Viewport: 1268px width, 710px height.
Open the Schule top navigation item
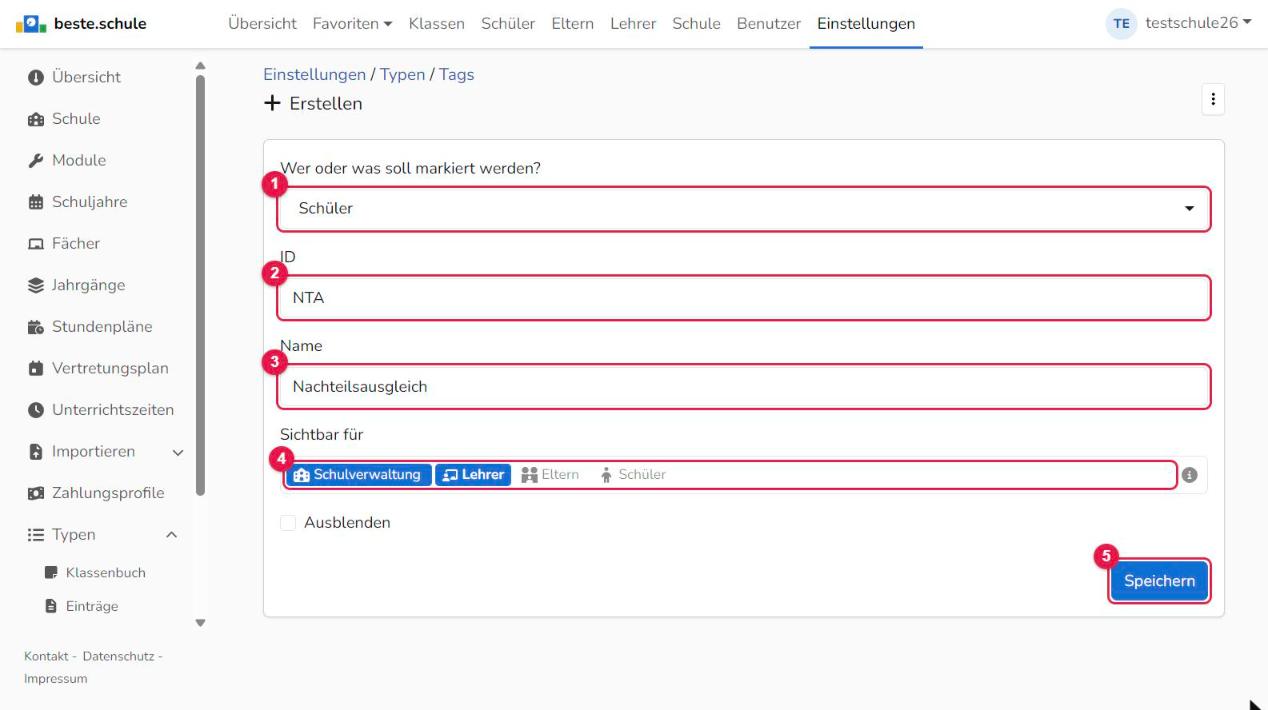point(696,23)
